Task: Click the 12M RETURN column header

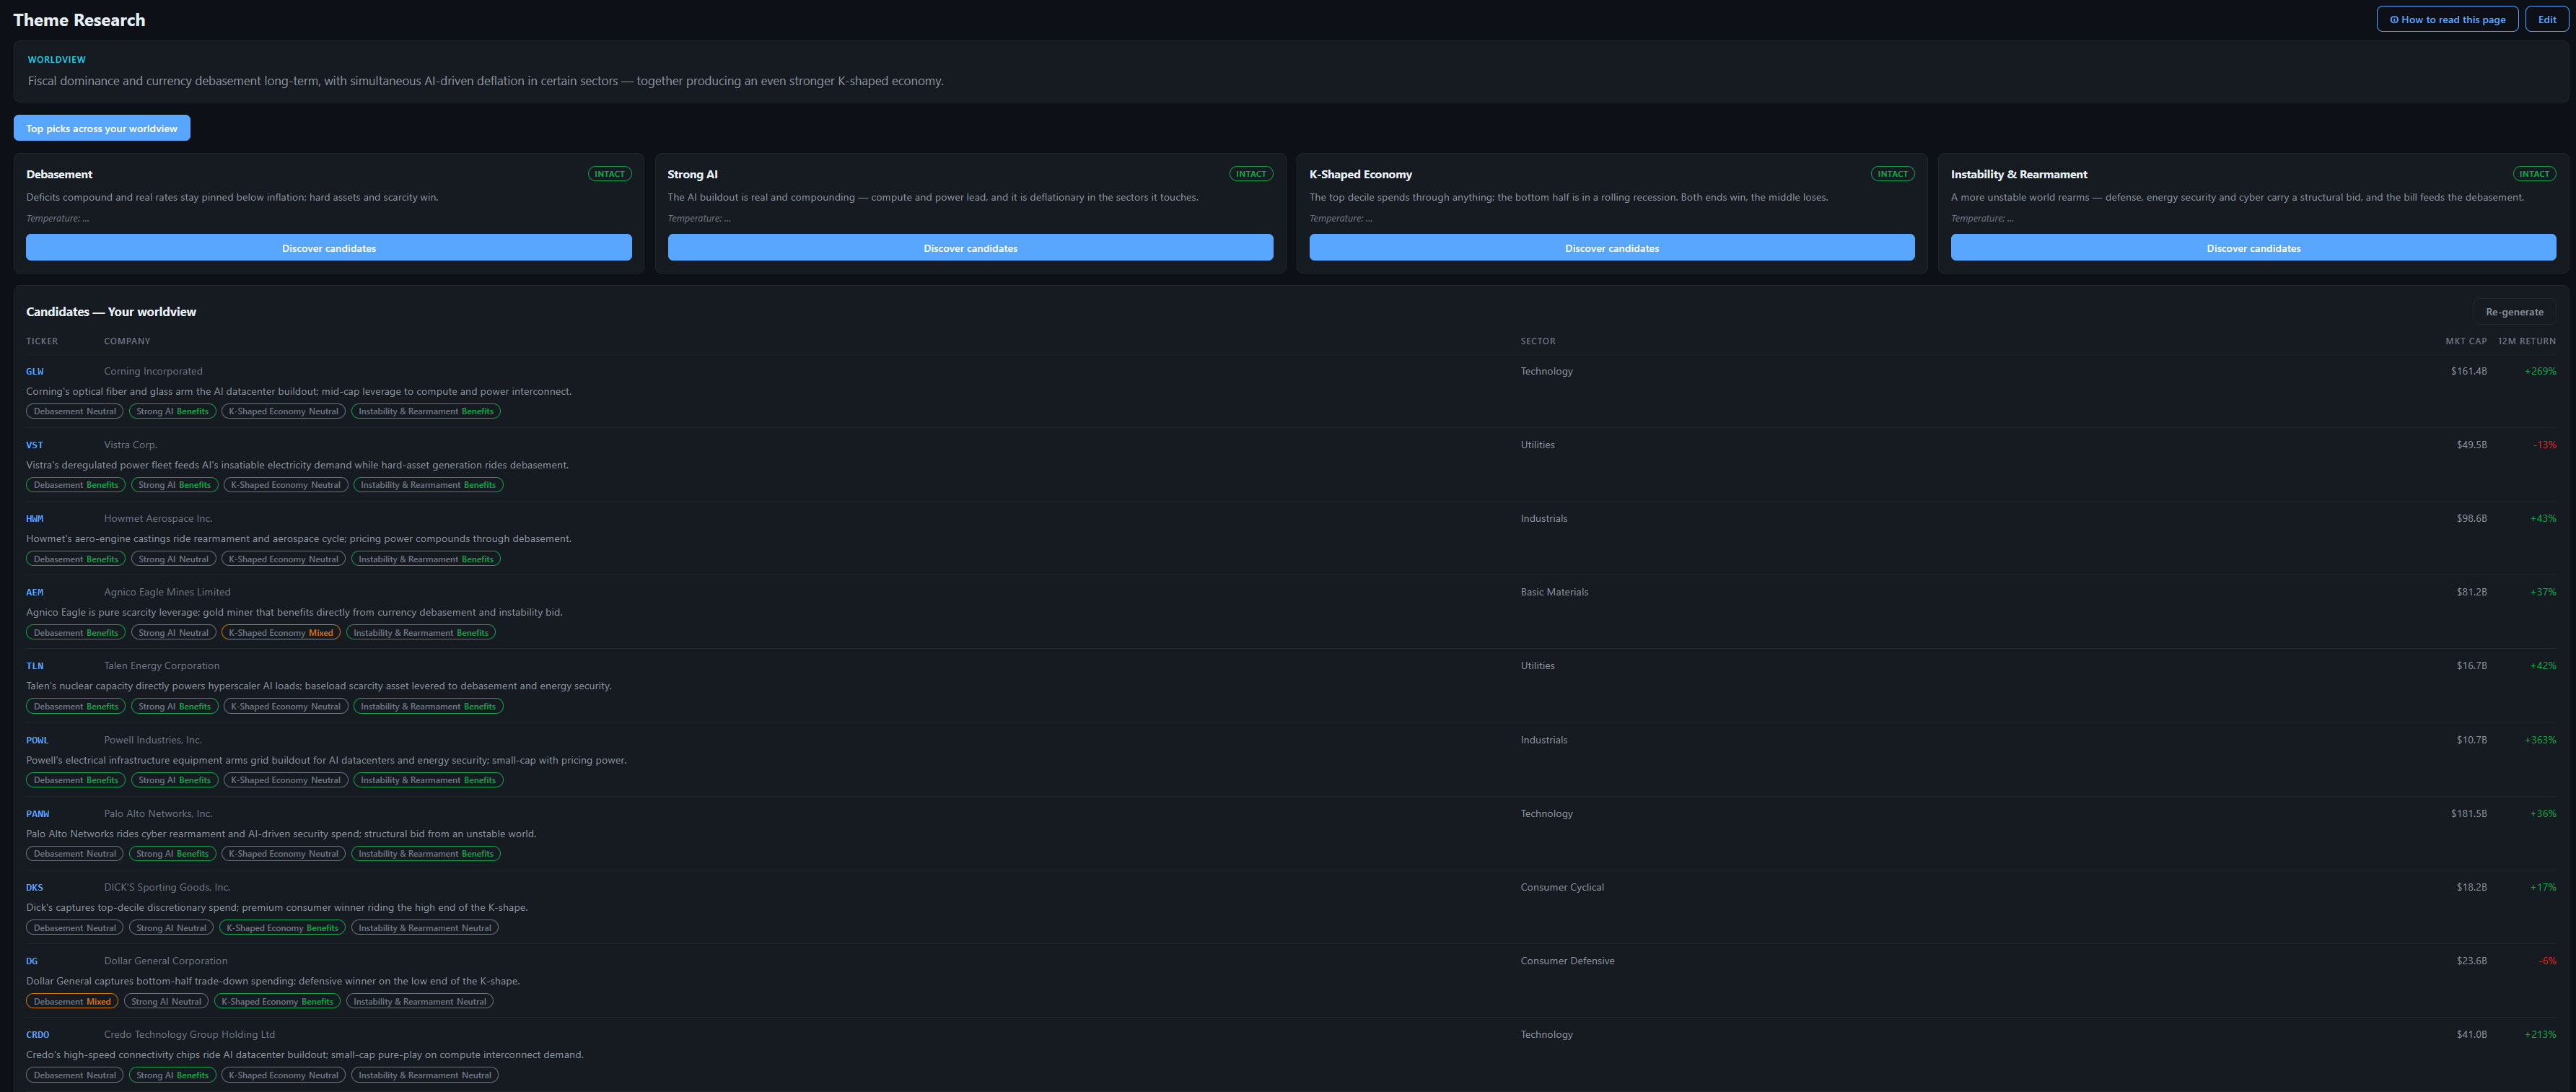Action: tap(2526, 341)
